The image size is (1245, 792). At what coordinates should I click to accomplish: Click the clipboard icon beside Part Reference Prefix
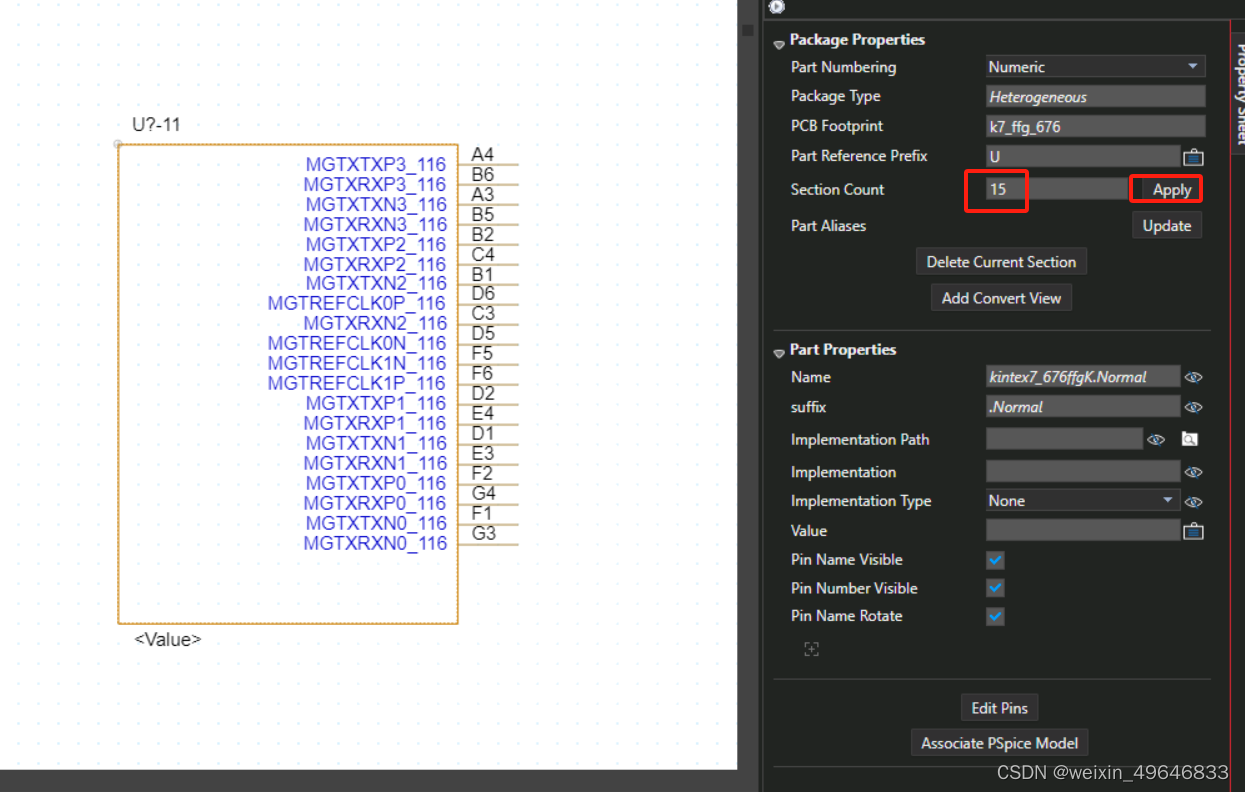[1194, 157]
